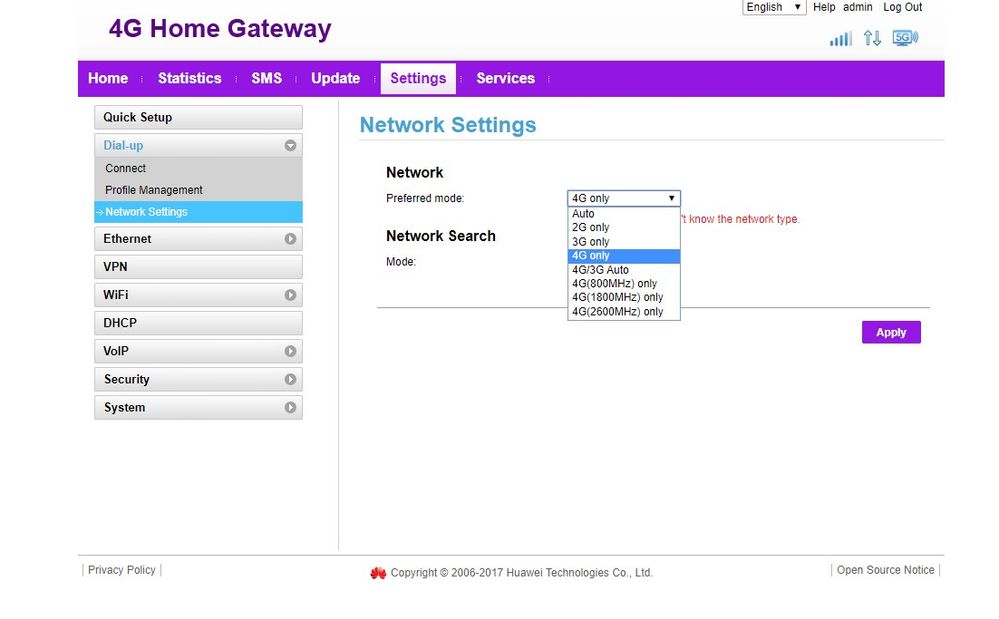Click the Huawei logo in footer
Screen dimensions: 999x619
pos(378,573)
